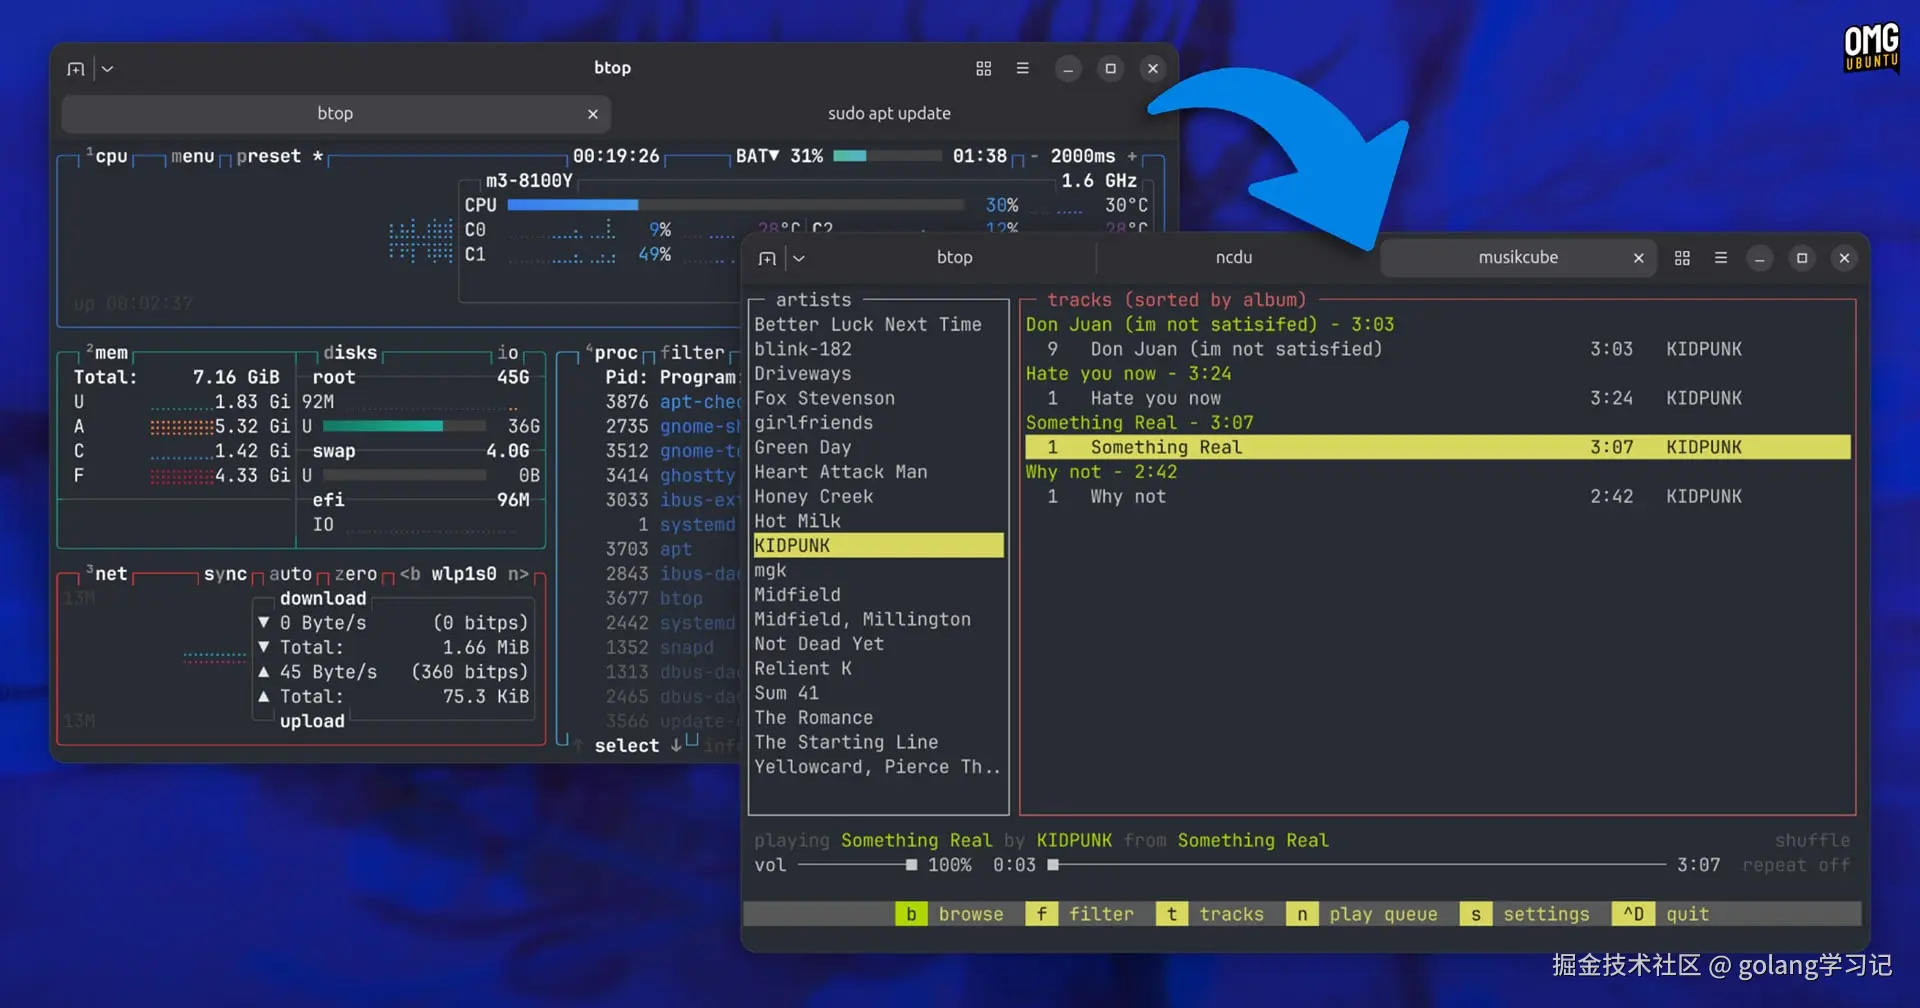Switch to the sudo apt update tab
This screenshot has height=1008, width=1920.
click(889, 114)
